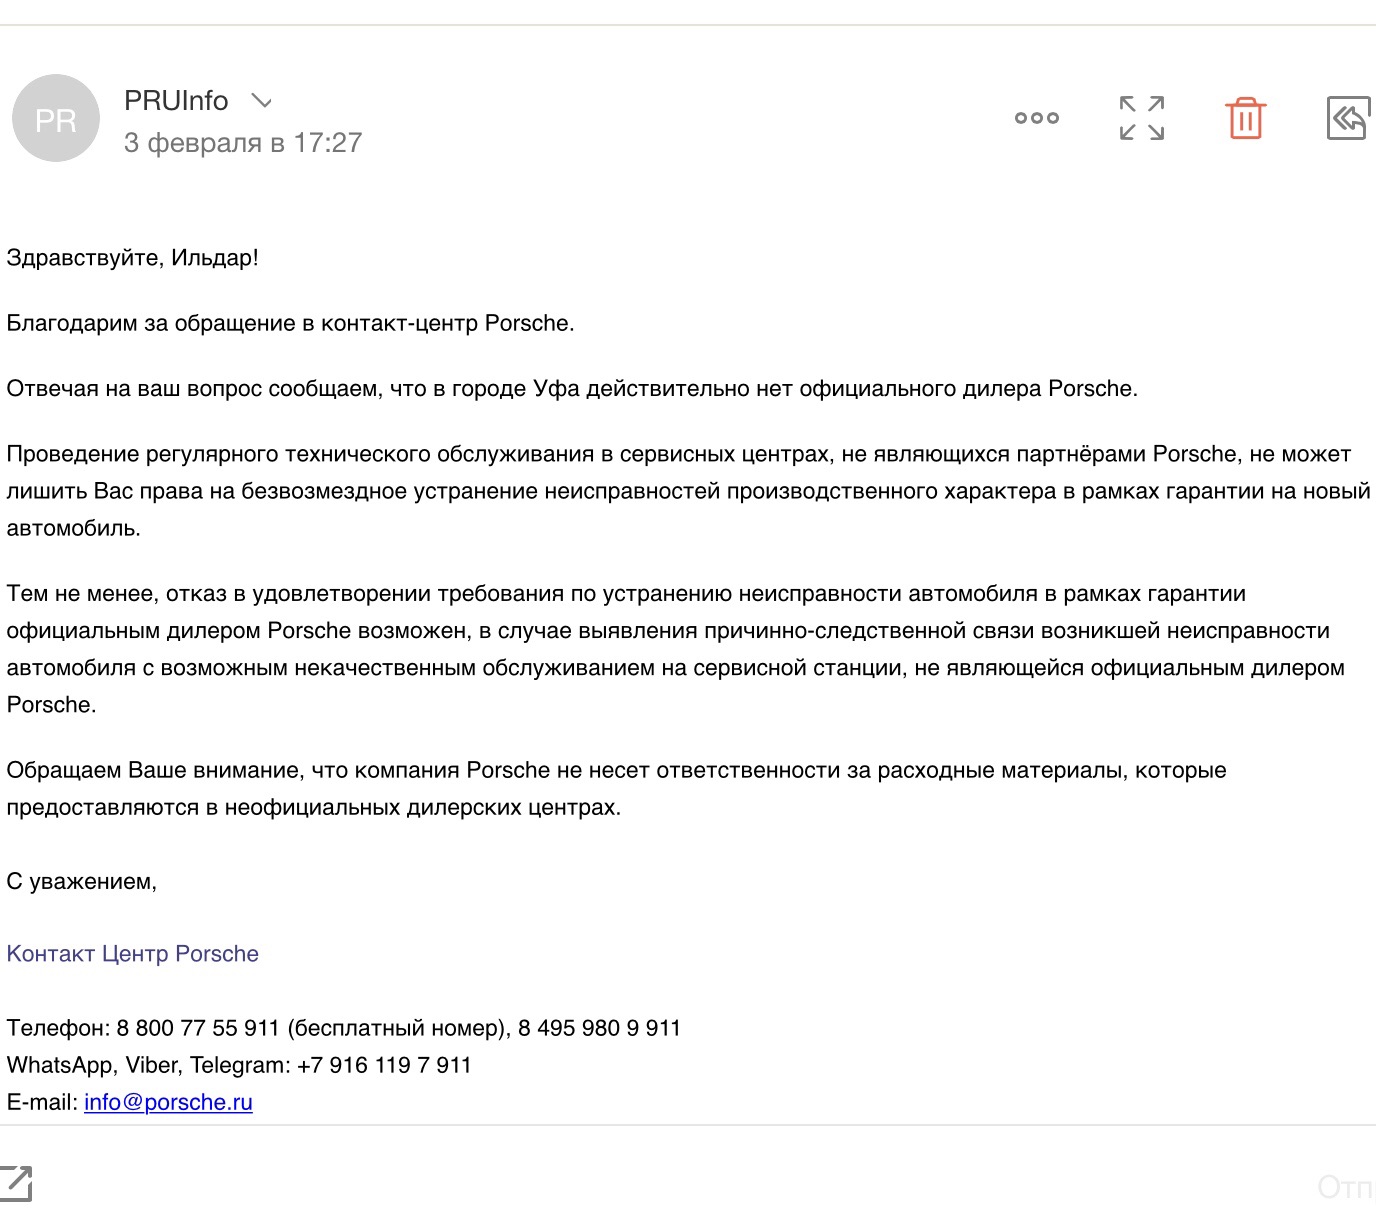Click the WhatsApp number +7 916 119 7 911

pos(384,1065)
